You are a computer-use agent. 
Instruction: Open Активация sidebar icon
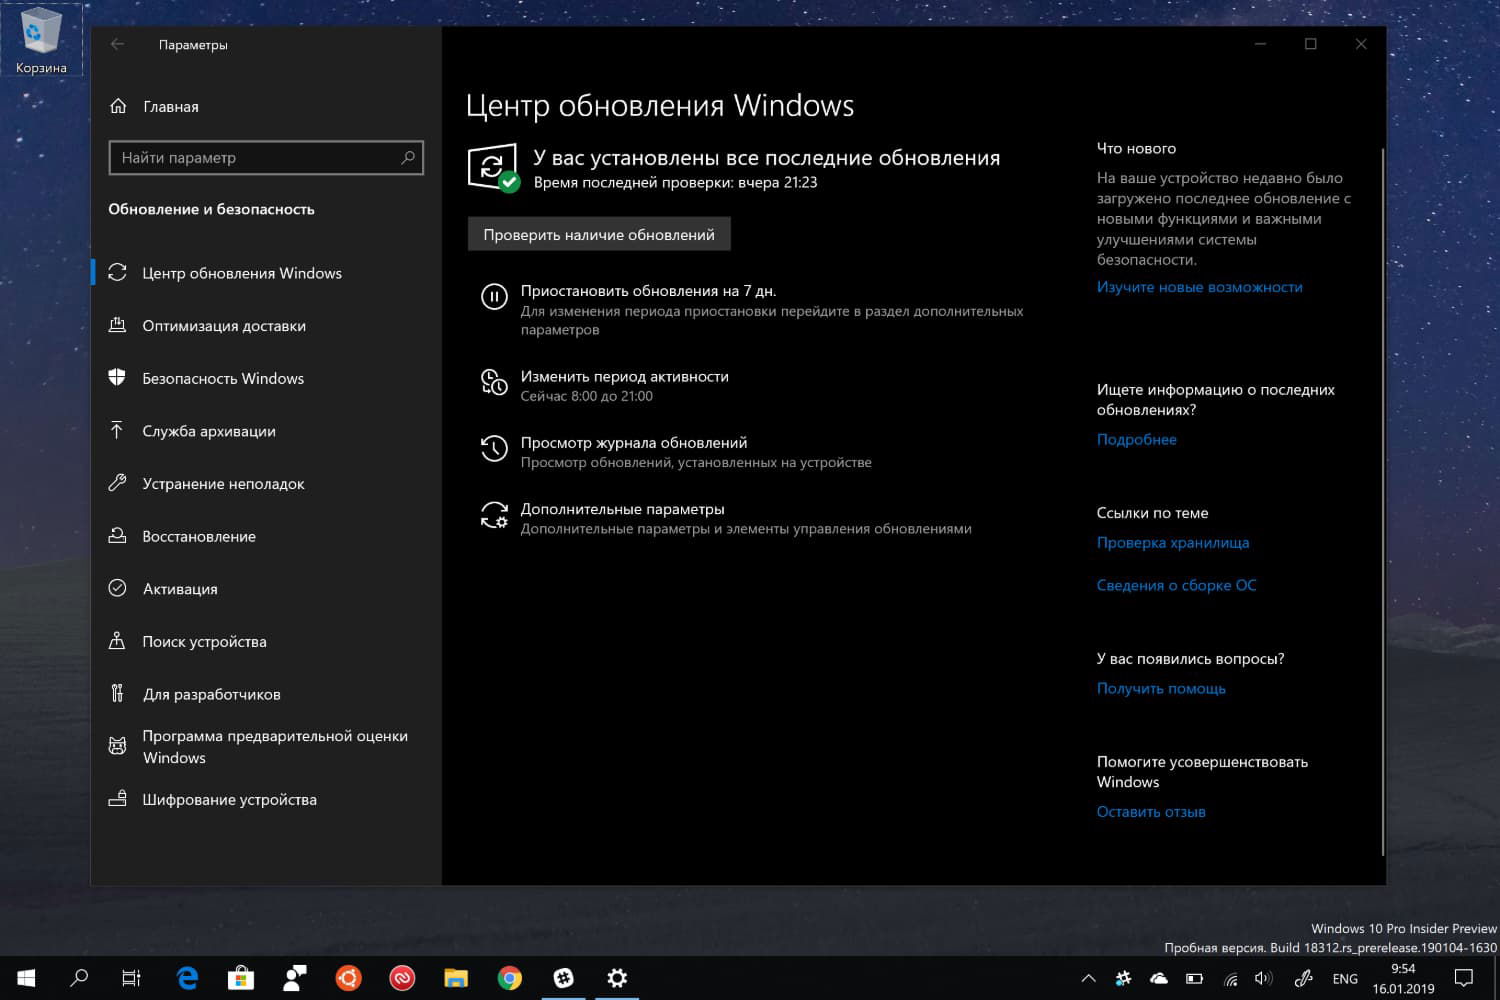click(x=118, y=588)
